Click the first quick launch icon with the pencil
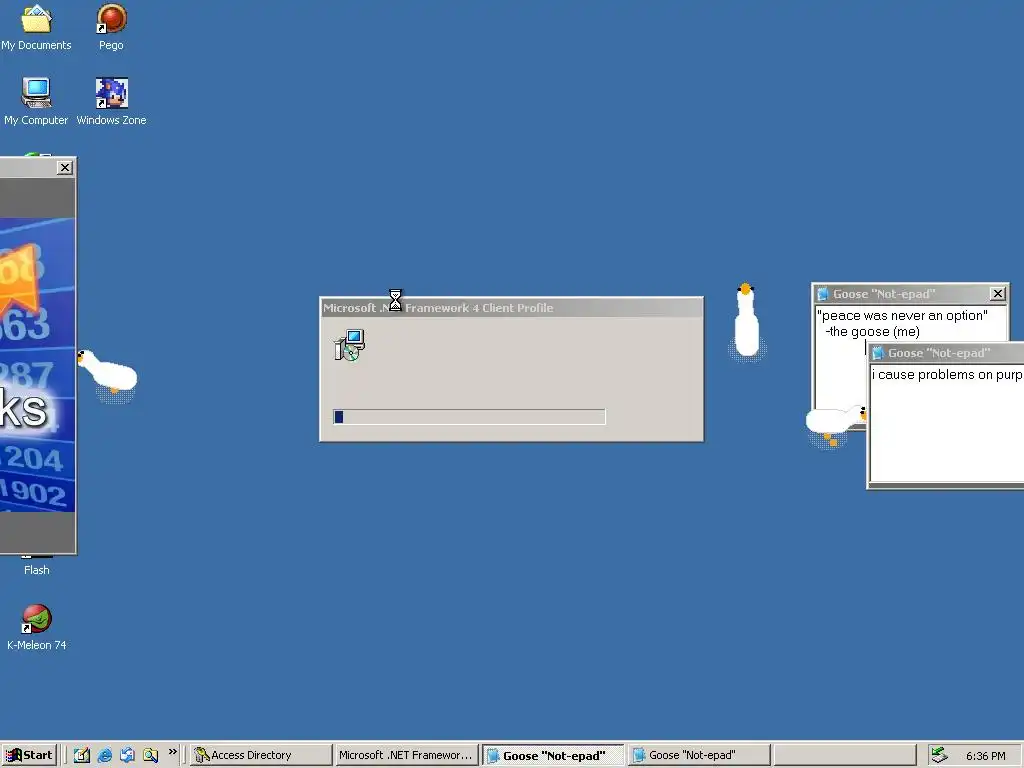The image size is (1024, 768). point(81,755)
